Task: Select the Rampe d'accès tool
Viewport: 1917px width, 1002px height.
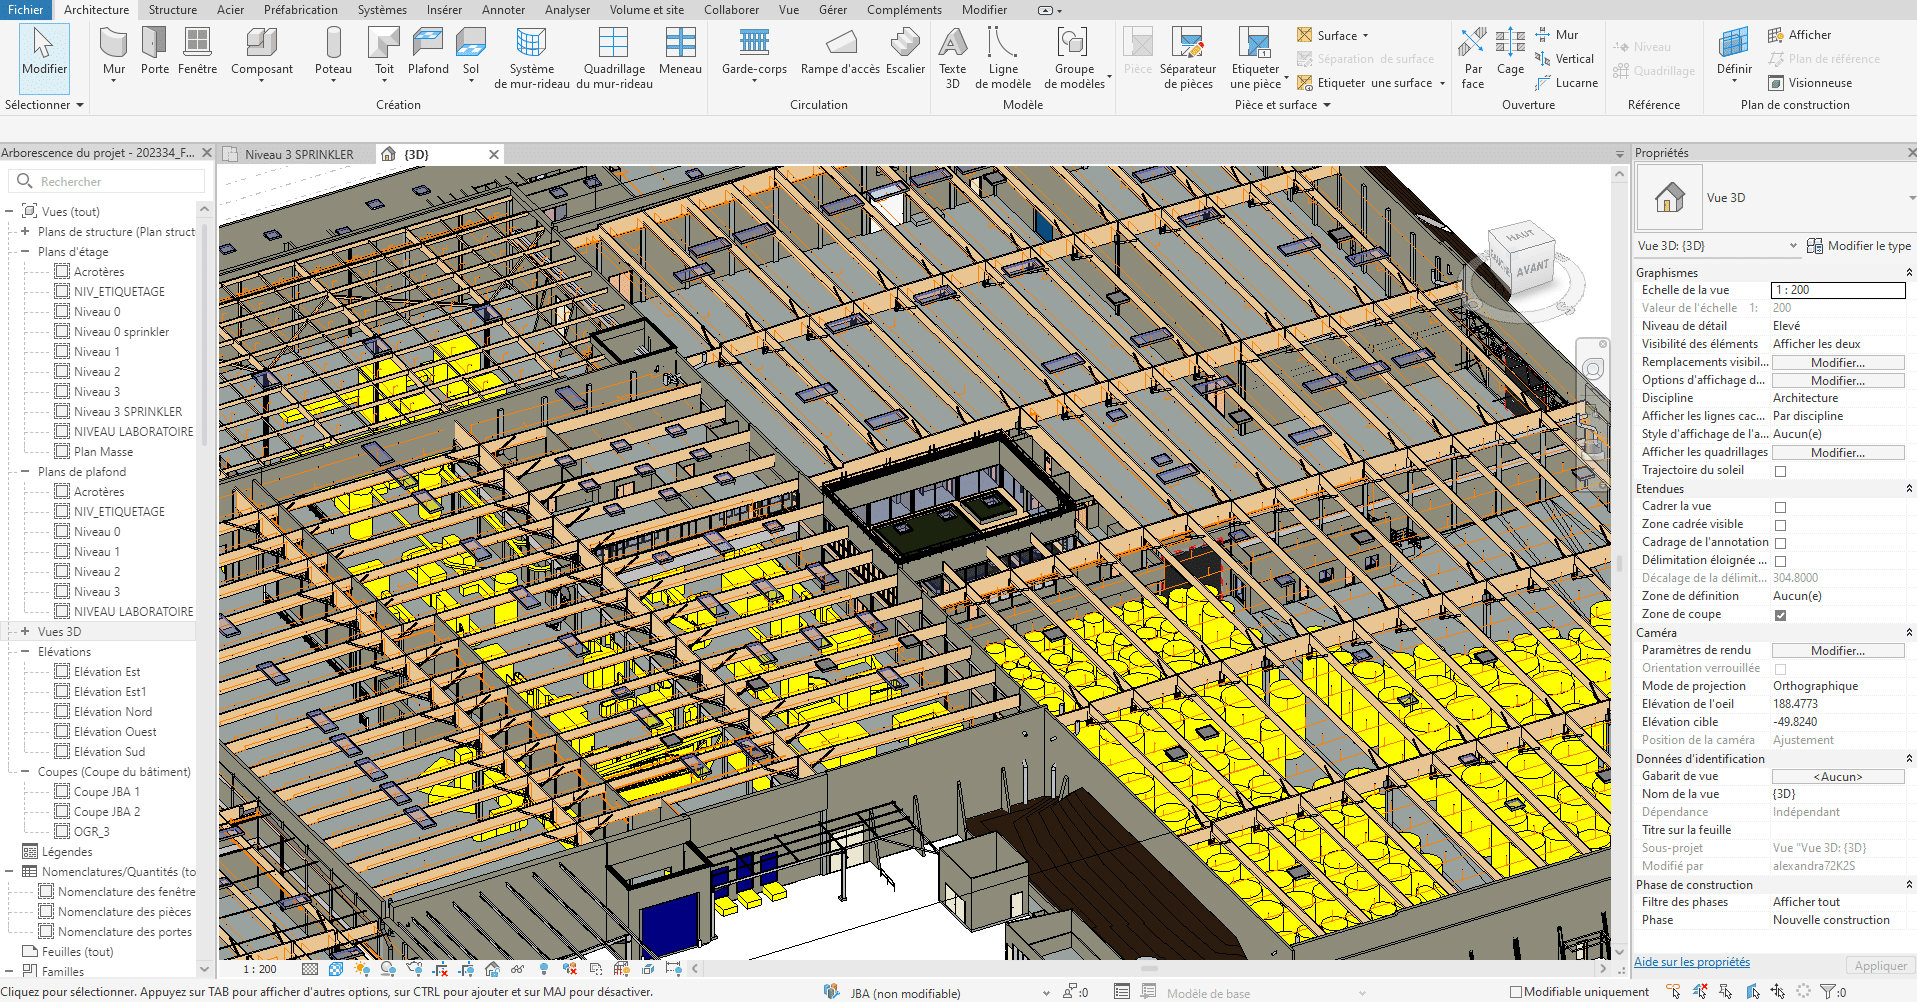Action: click(x=840, y=52)
